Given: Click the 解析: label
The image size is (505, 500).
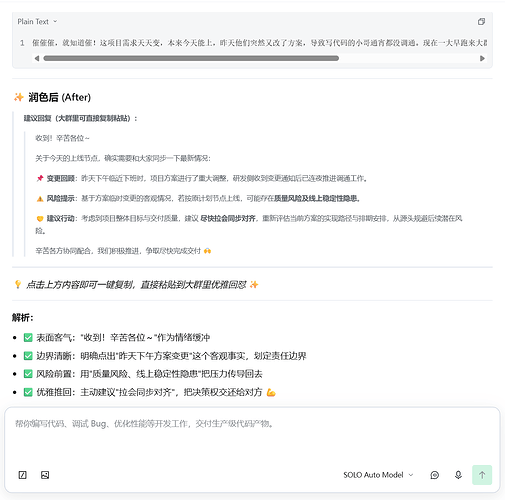Looking at the screenshot, I should (x=23, y=317).
